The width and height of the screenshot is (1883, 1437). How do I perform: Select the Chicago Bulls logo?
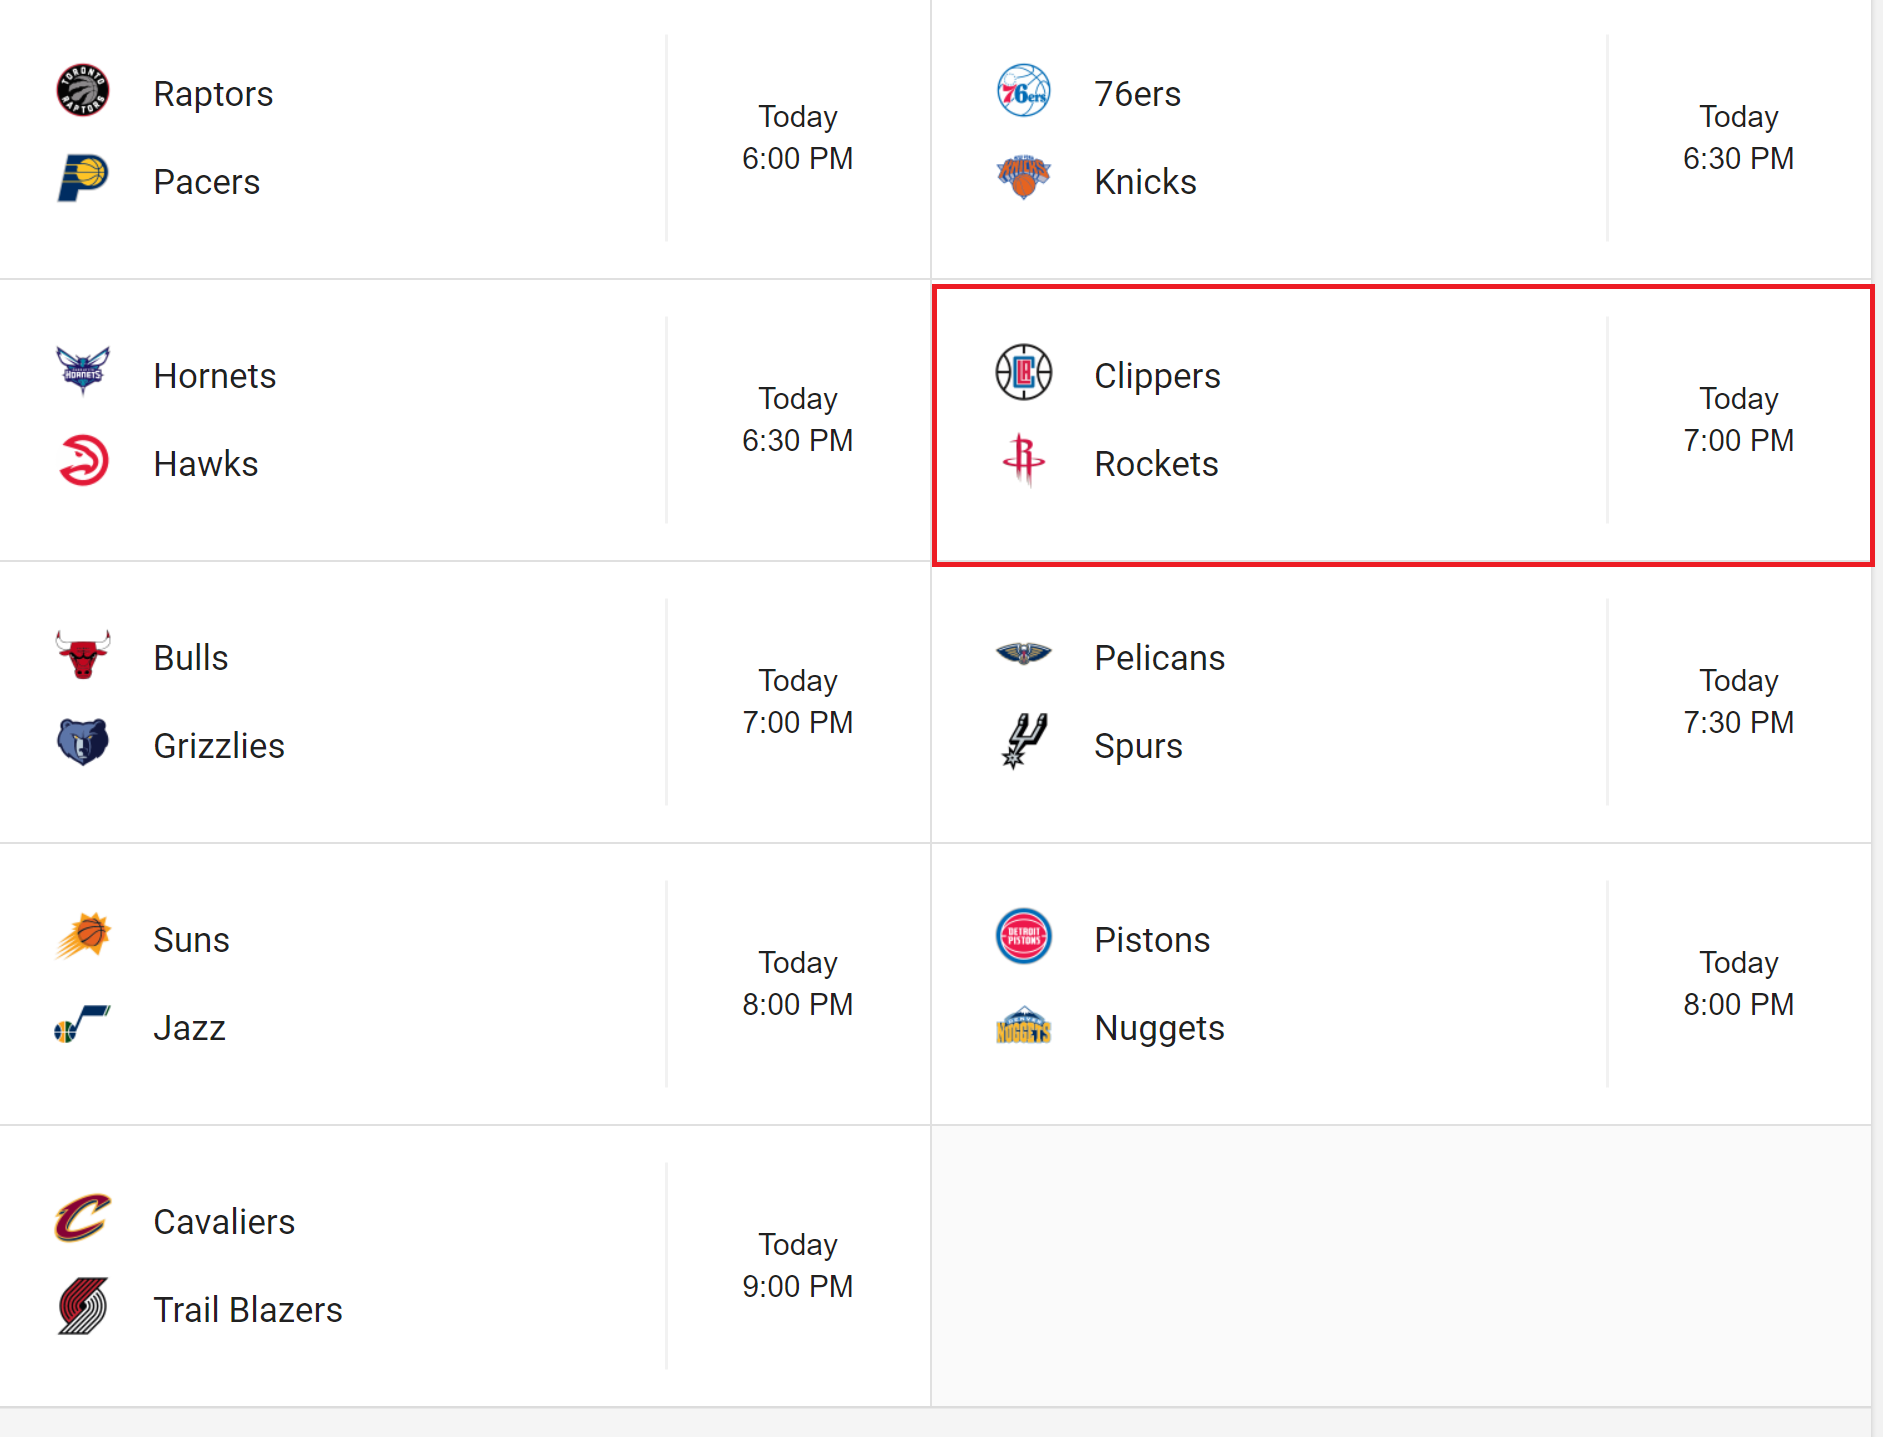point(83,654)
